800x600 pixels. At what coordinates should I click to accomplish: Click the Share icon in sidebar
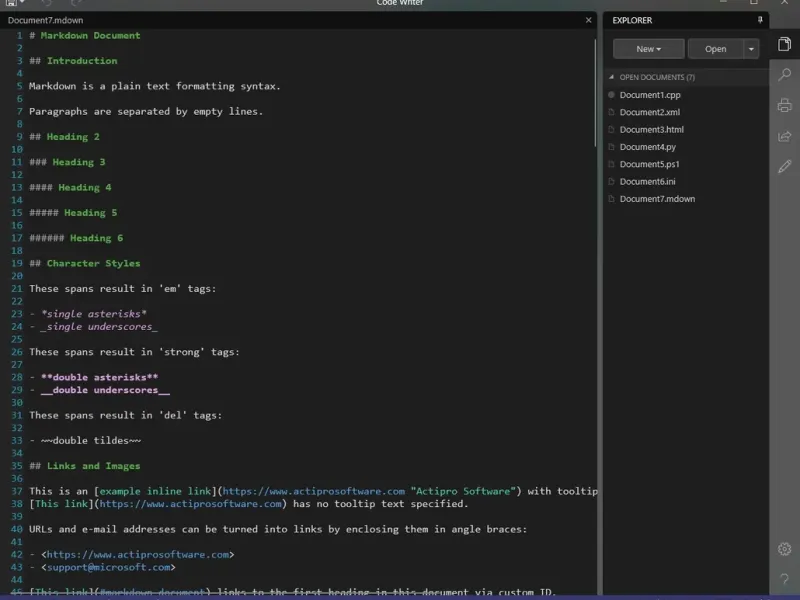click(x=785, y=136)
